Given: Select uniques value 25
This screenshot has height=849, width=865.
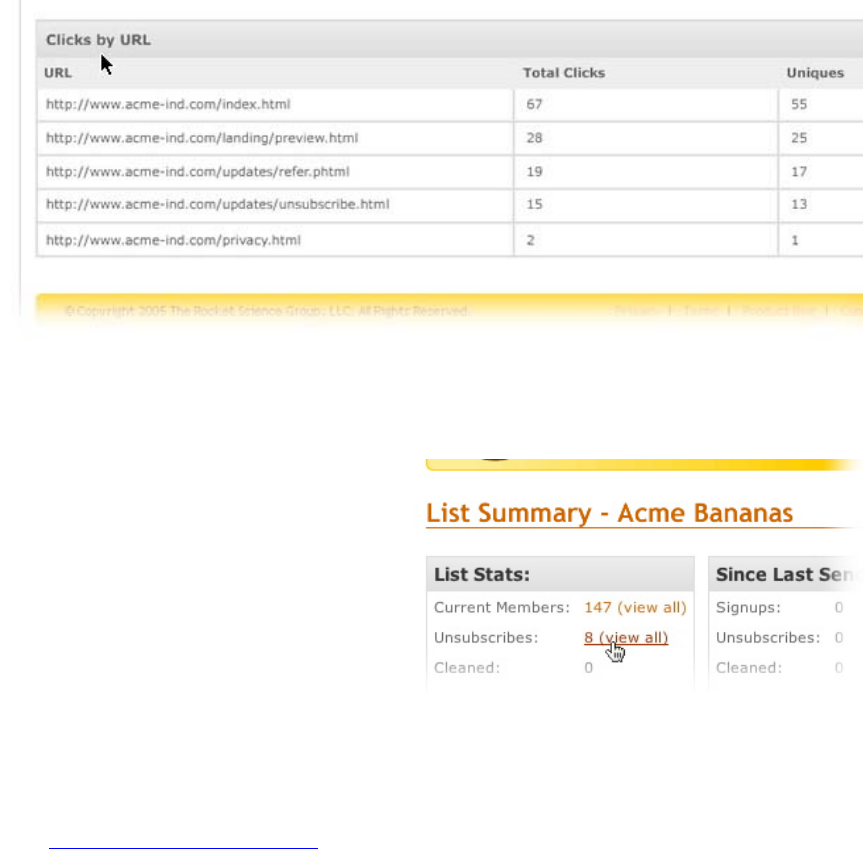Looking at the screenshot, I should coord(799,138).
